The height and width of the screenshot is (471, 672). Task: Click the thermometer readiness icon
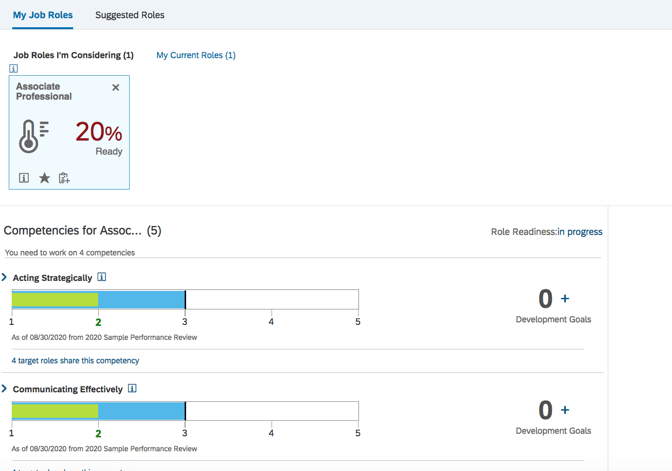tap(33, 136)
